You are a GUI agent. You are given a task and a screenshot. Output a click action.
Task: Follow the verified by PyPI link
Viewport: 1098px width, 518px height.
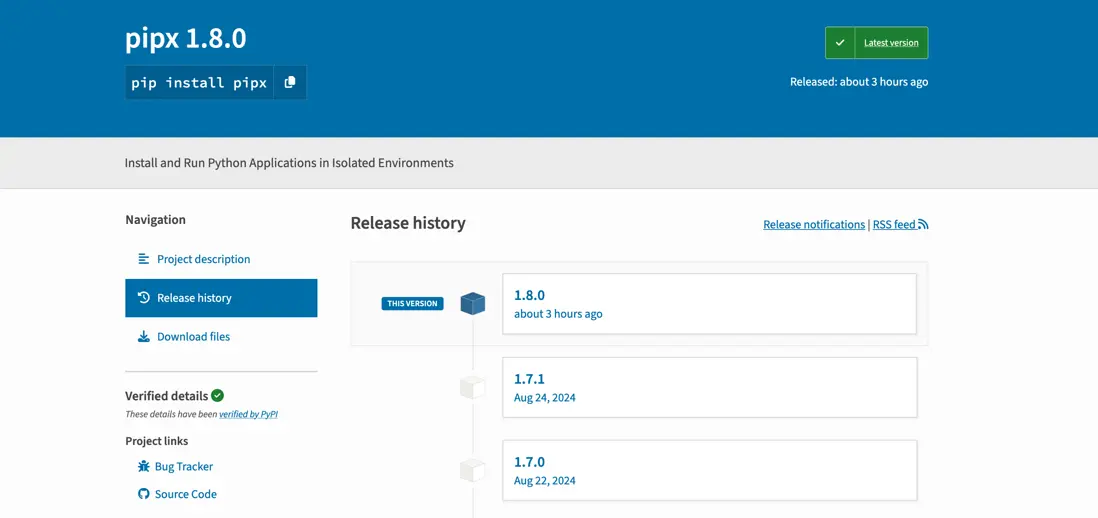tap(248, 414)
